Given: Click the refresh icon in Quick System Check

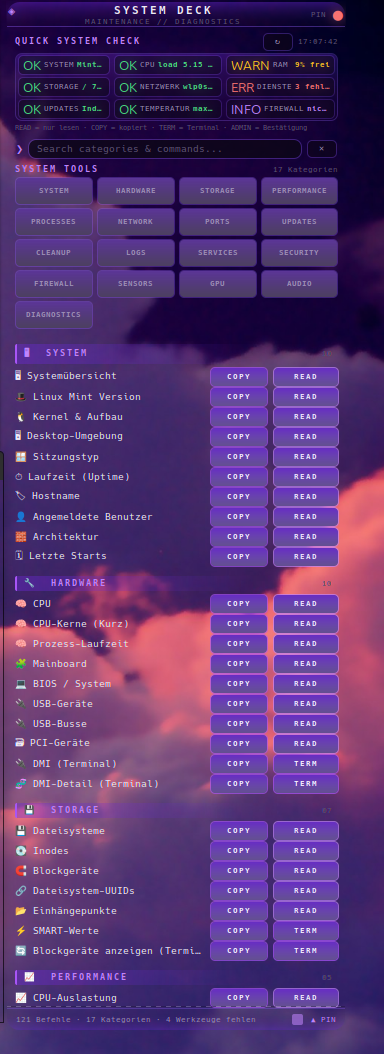Looking at the screenshot, I should pyautogui.click(x=277, y=42).
